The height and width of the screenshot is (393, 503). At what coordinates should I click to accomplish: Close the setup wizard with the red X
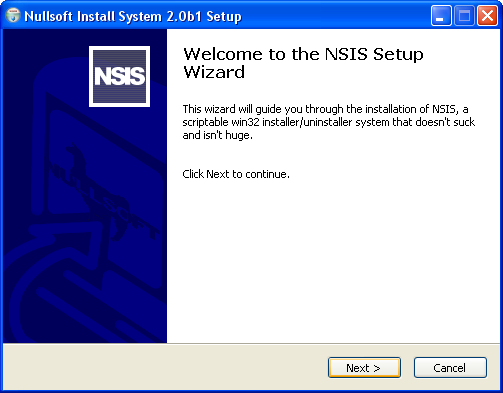coord(487,16)
